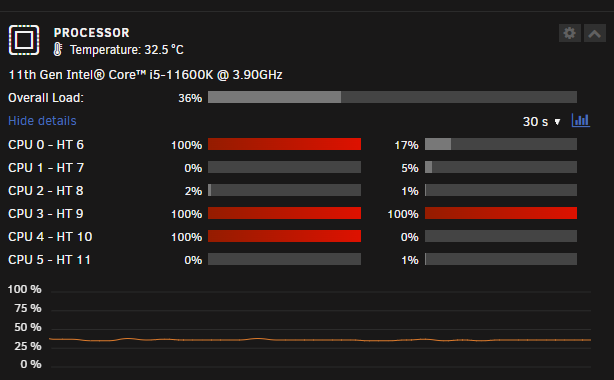Select the CPU 3 - HT 9 row label
Image resolution: width=614 pixels, height=380 pixels.
46,214
